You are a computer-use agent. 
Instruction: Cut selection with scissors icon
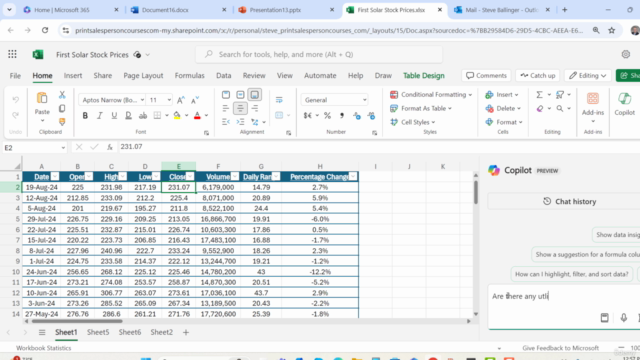[x=62, y=95]
